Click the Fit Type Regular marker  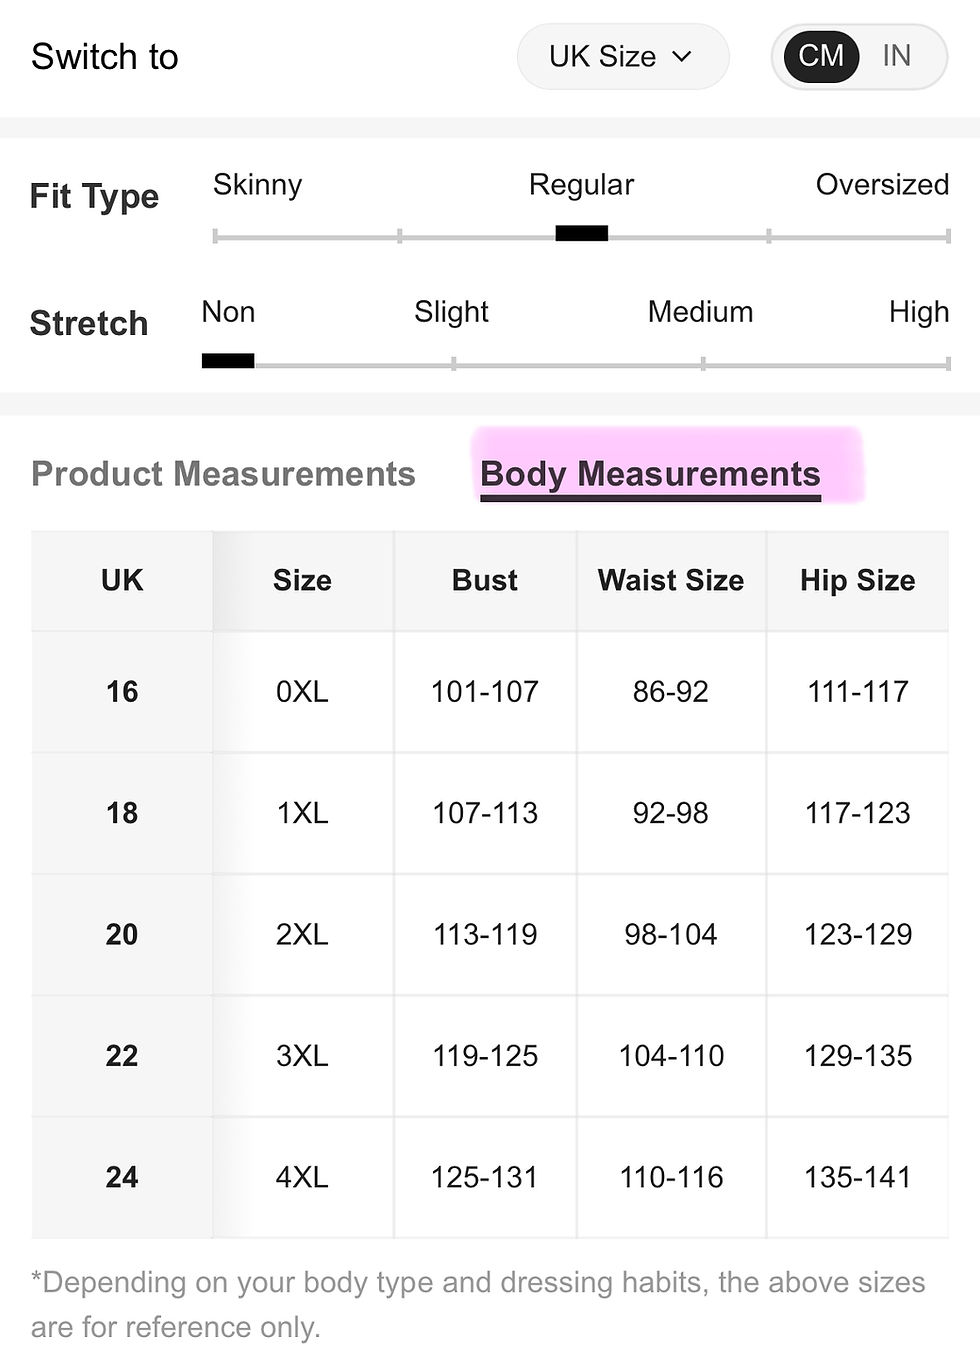click(582, 234)
